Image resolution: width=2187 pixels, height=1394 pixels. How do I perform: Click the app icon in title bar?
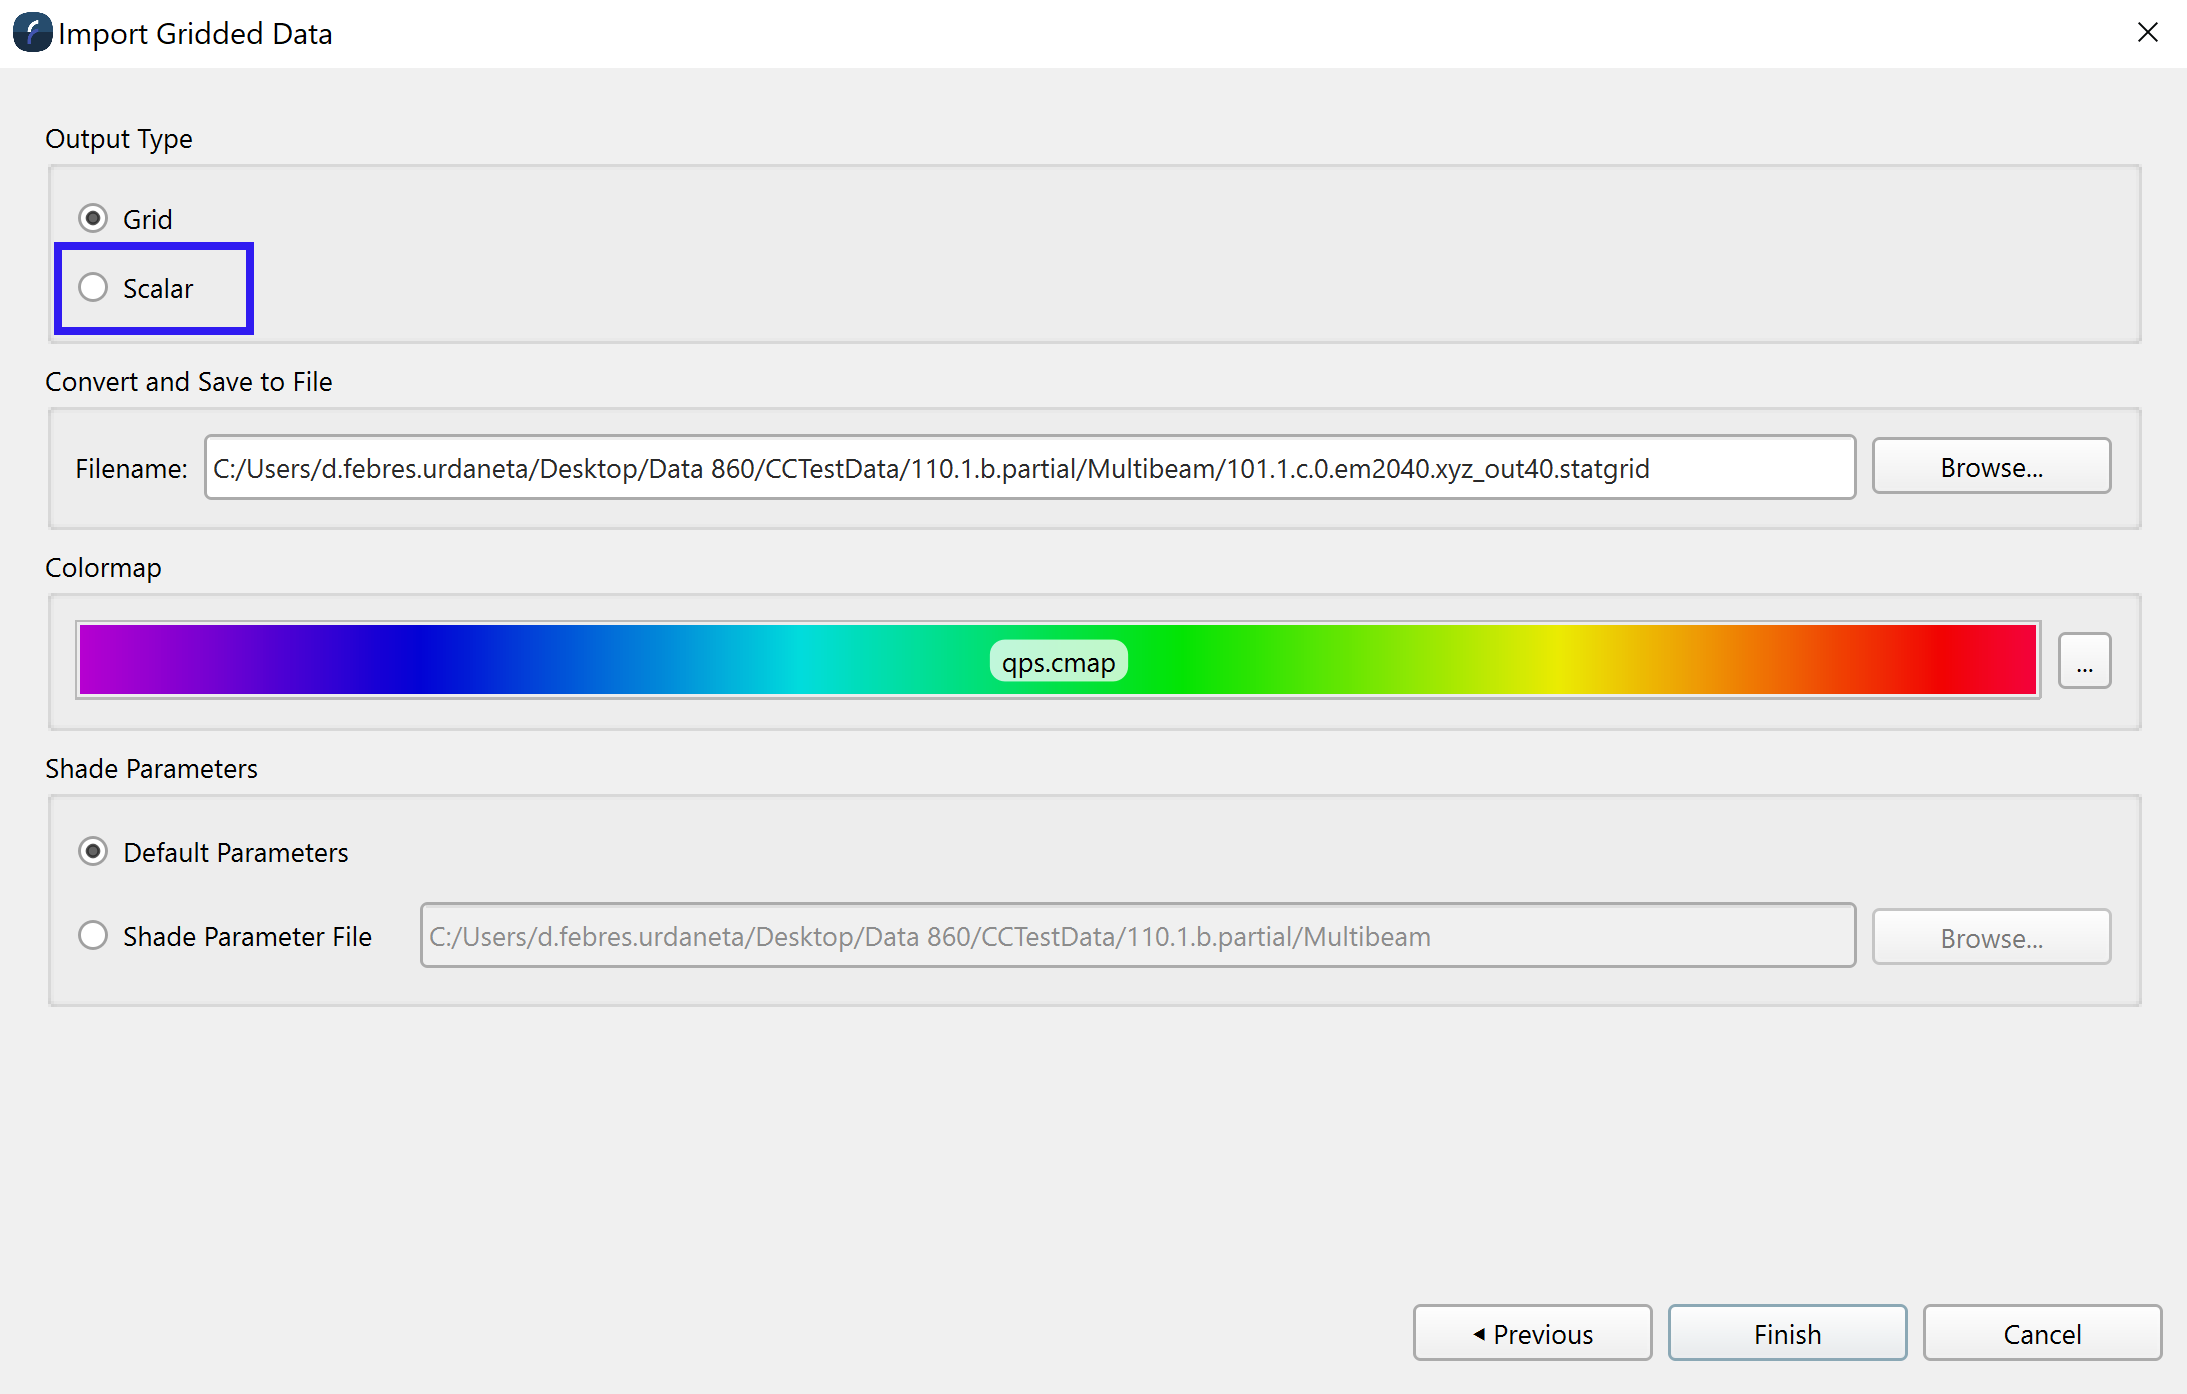[x=32, y=32]
